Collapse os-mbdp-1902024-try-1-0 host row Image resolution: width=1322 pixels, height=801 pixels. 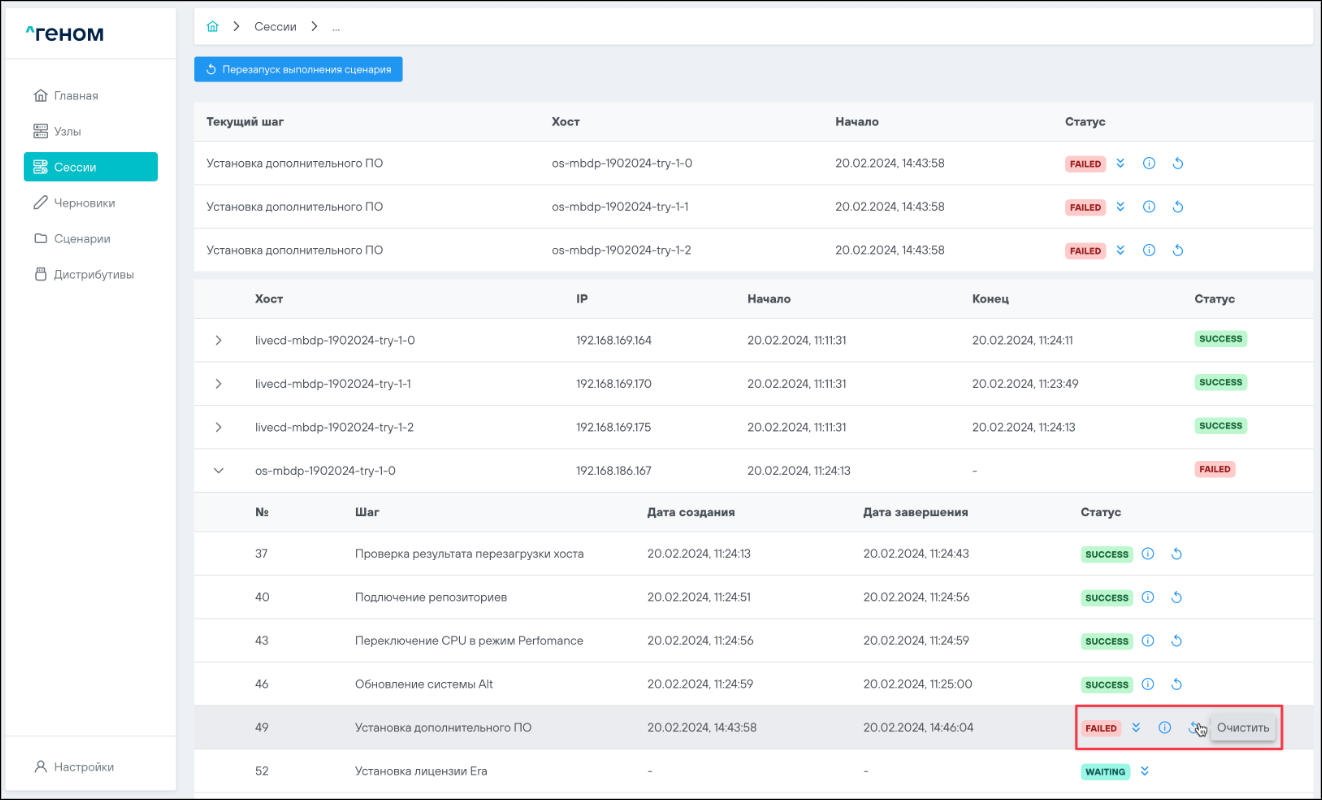tap(219, 470)
